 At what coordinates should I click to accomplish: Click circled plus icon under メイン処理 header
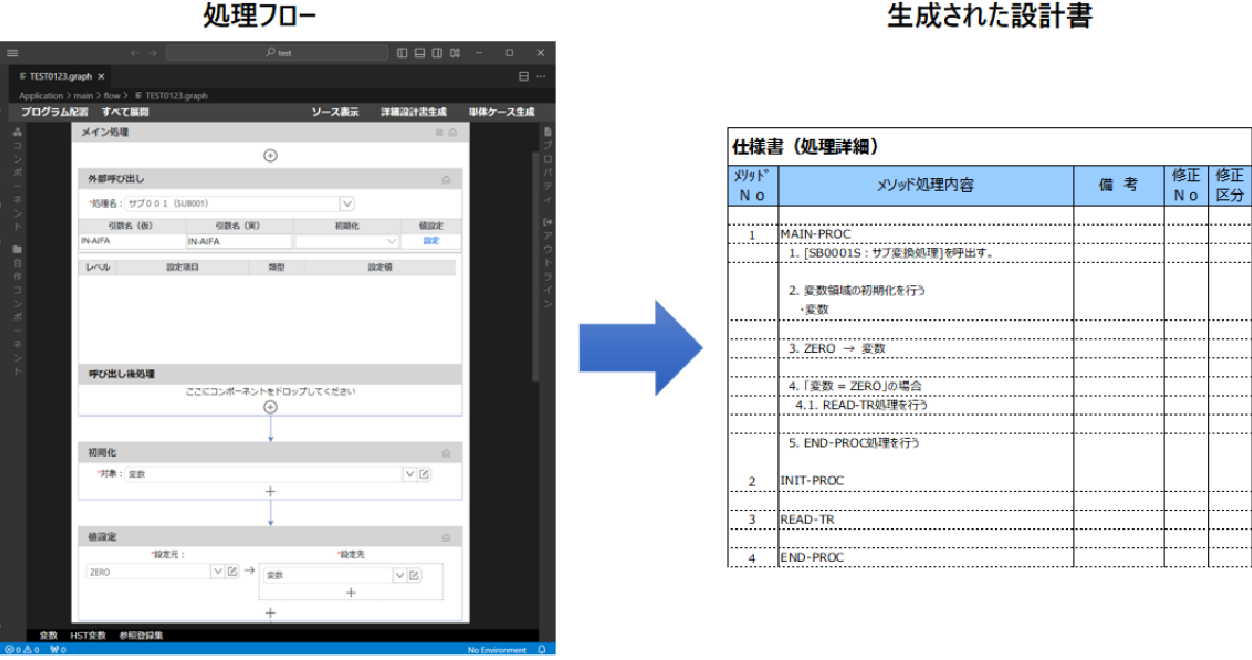coord(270,155)
